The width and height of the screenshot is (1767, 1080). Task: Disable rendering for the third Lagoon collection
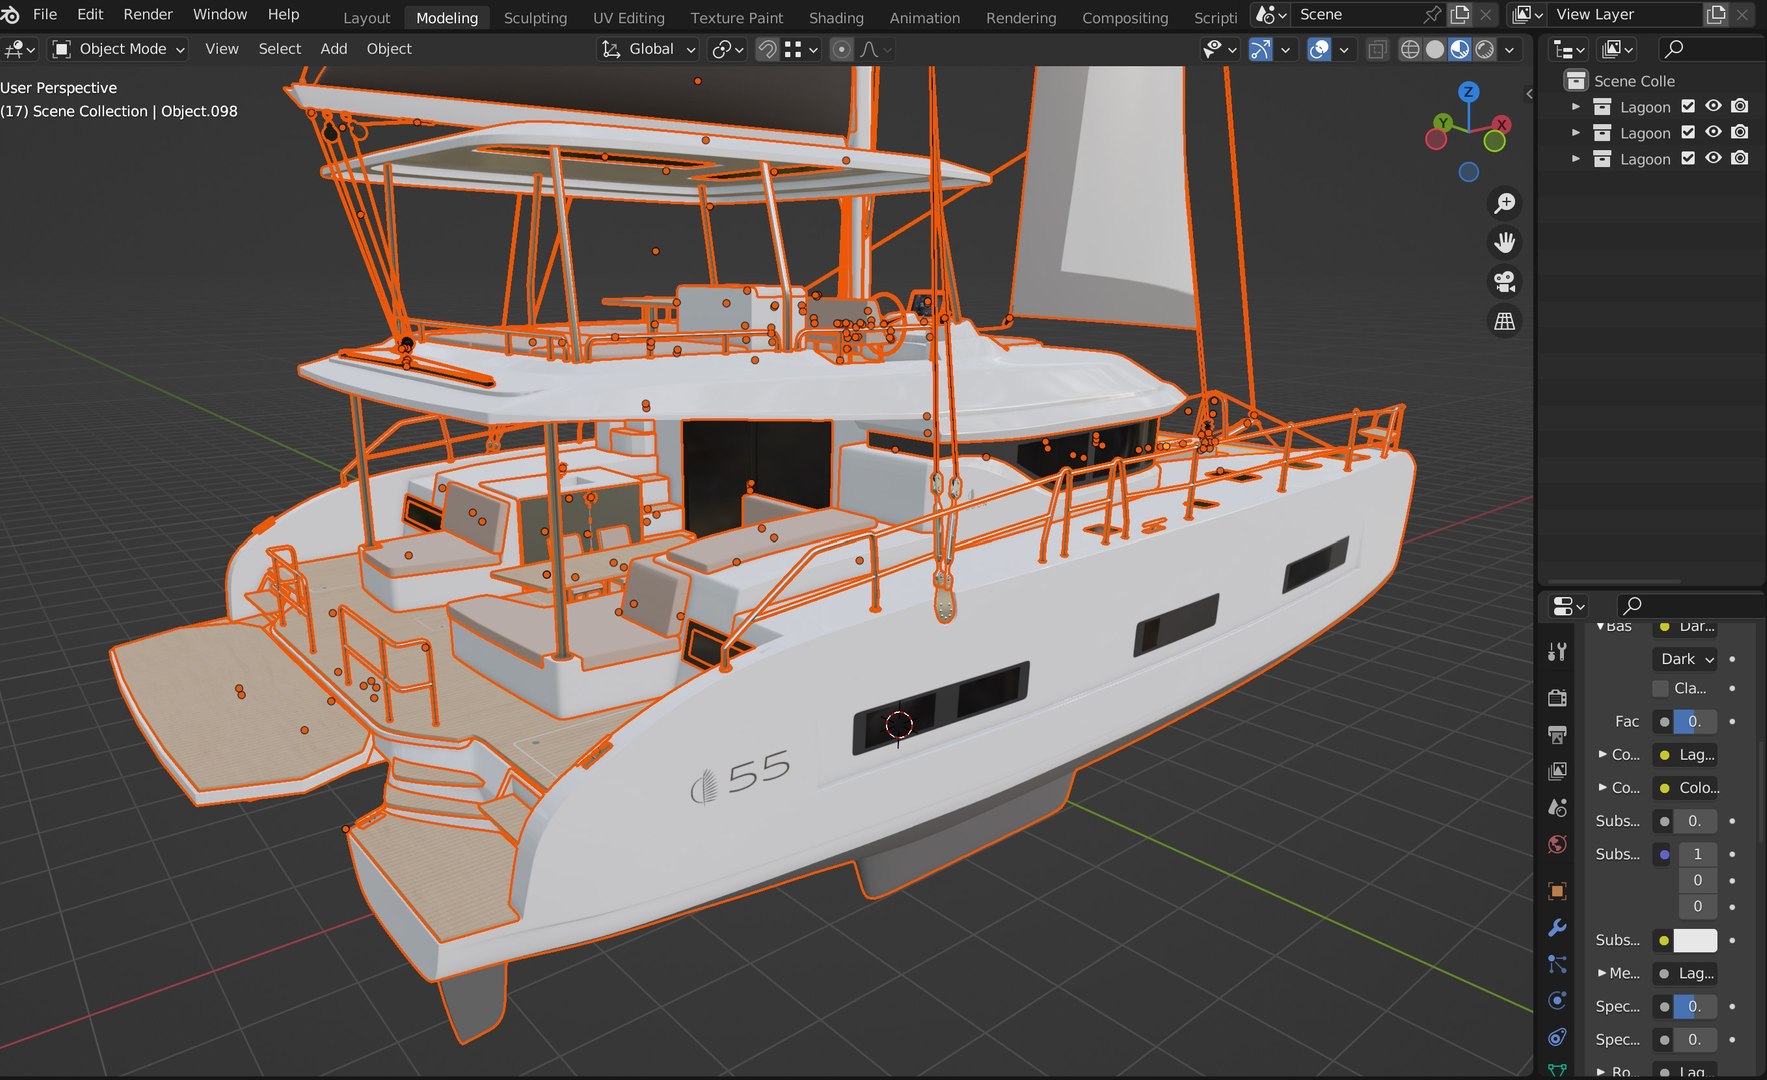click(1740, 158)
